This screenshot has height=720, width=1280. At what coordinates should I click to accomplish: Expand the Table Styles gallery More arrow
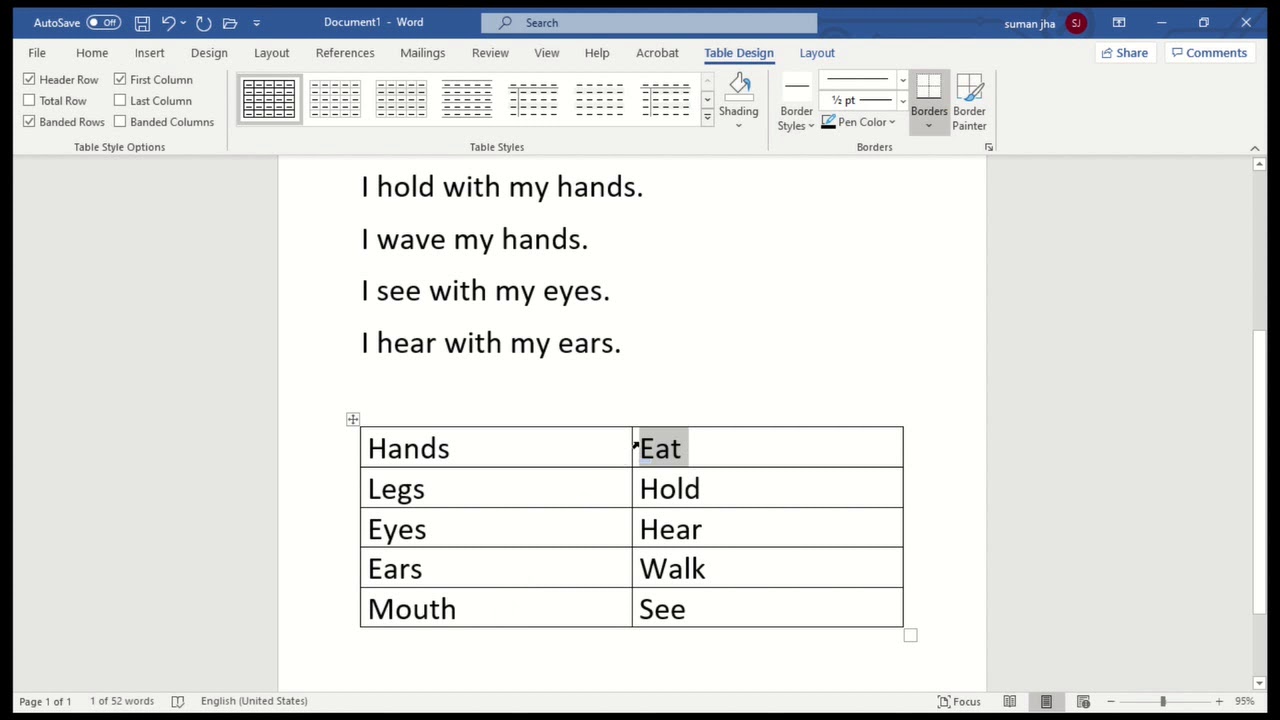click(707, 117)
